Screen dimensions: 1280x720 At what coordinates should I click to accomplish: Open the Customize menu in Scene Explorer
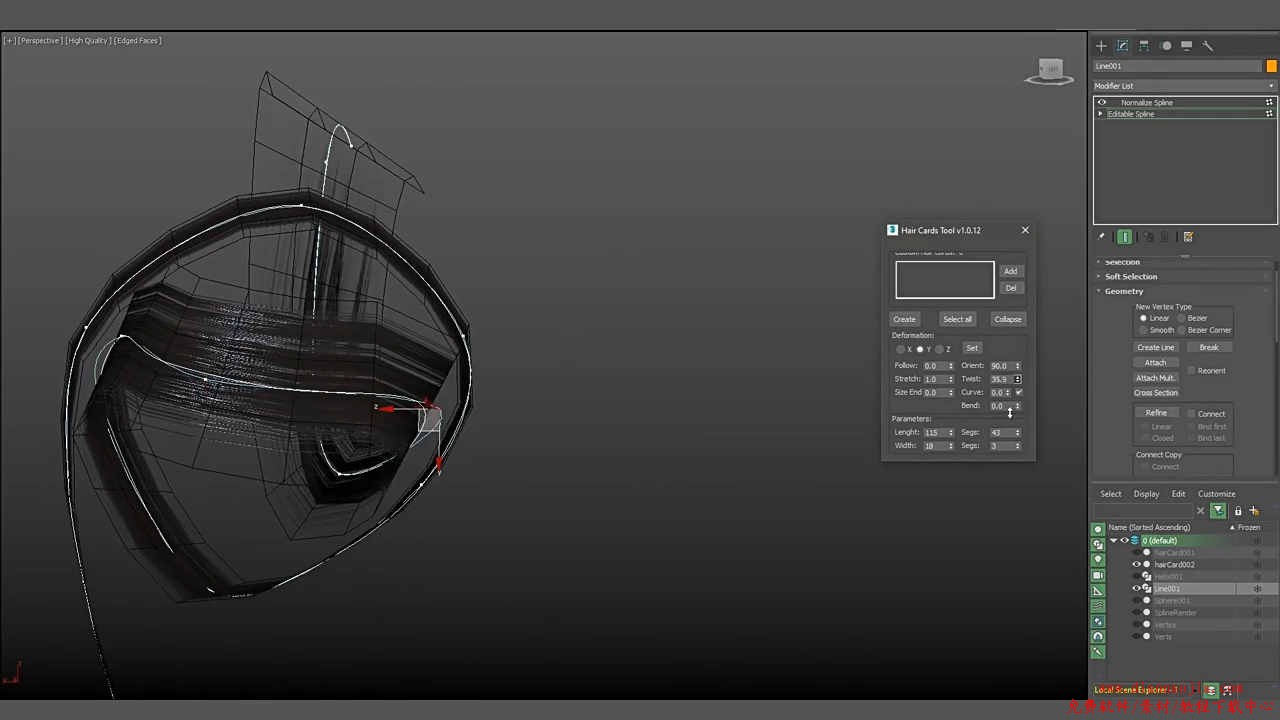1216,494
